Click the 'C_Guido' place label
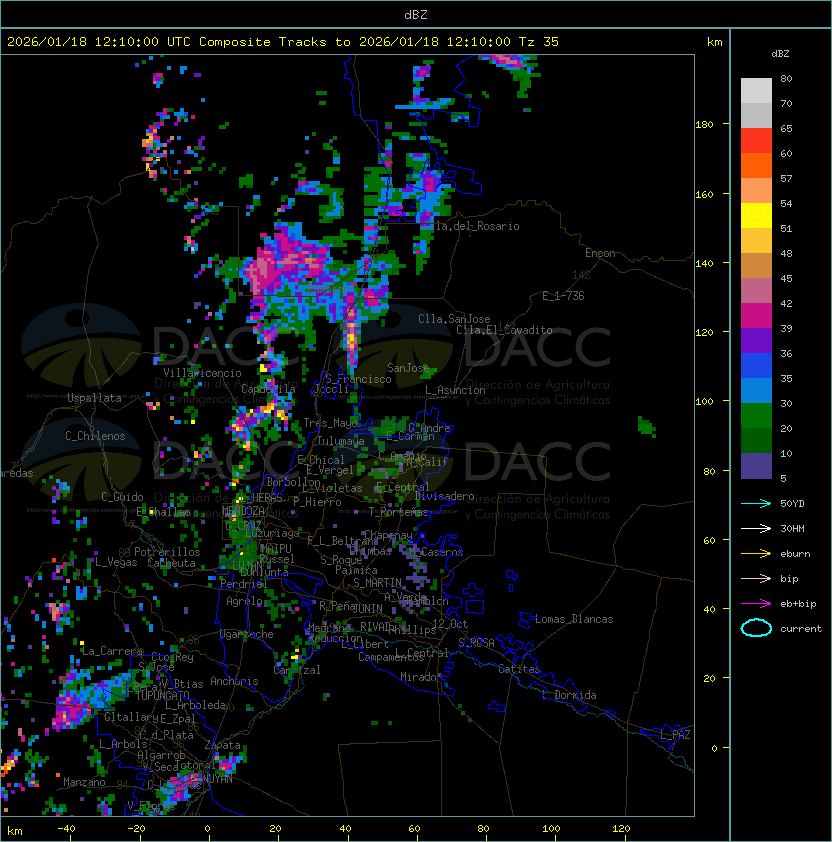 click(122, 497)
